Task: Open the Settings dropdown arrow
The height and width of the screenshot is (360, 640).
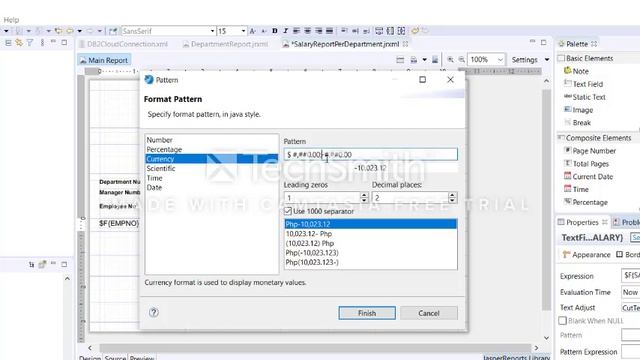Action: coord(547,60)
